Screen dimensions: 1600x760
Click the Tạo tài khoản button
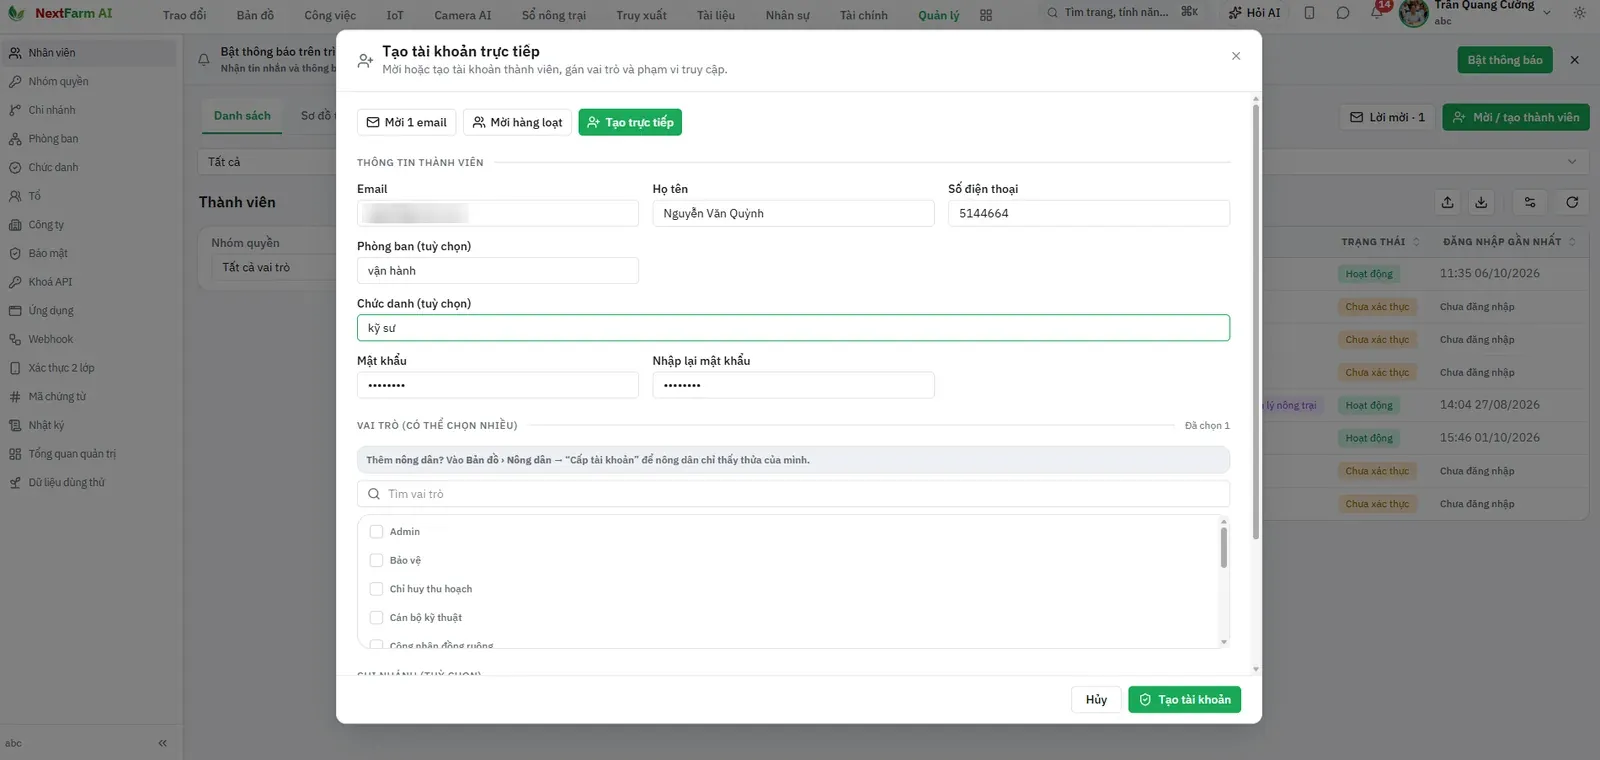1184,700
